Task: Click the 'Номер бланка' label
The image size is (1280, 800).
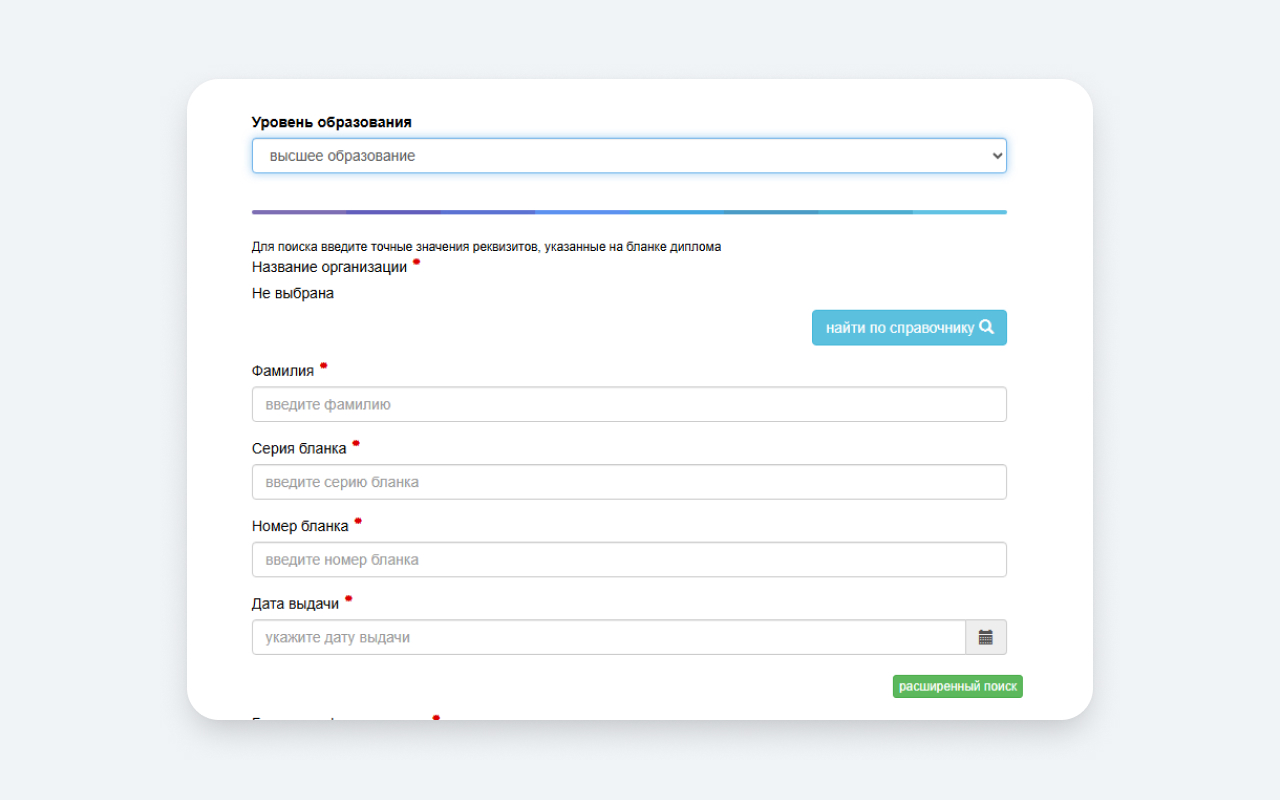Action: [x=300, y=526]
